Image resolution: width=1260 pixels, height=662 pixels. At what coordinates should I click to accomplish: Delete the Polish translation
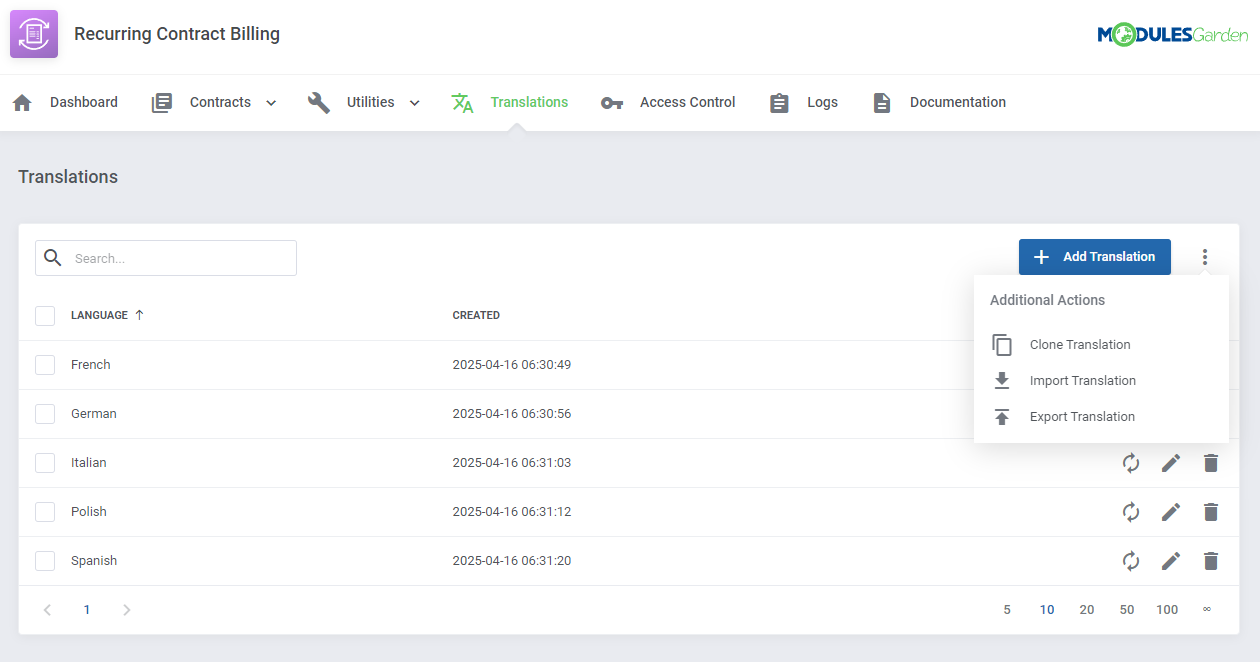coord(1211,512)
